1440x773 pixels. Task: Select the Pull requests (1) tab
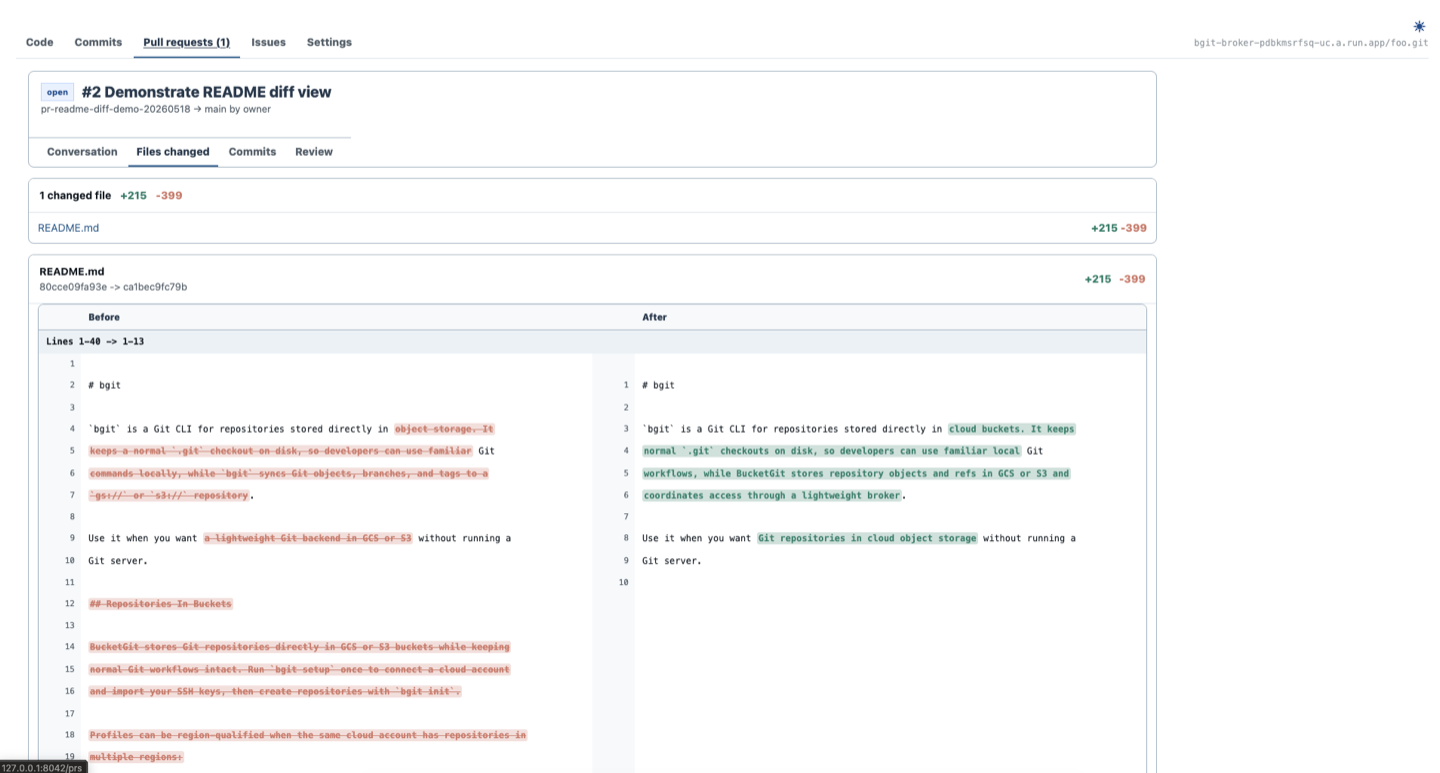pos(186,42)
